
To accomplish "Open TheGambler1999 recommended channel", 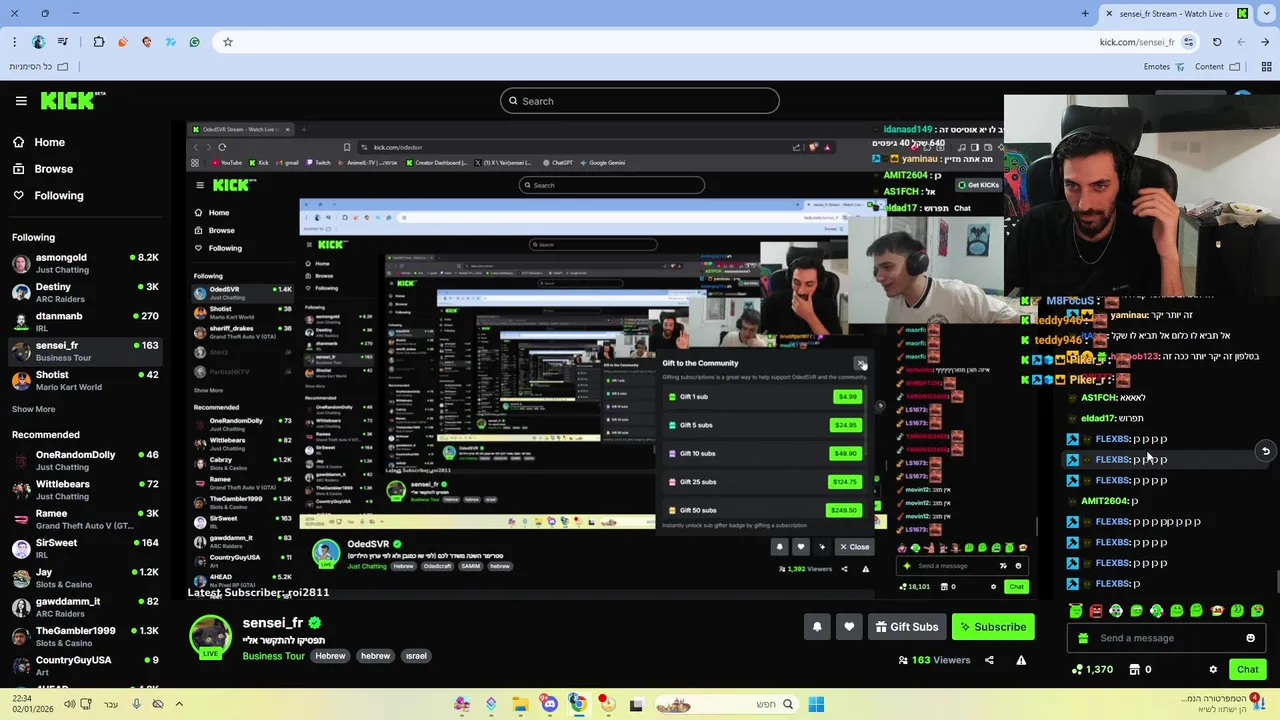I will pyautogui.click(x=84, y=637).
